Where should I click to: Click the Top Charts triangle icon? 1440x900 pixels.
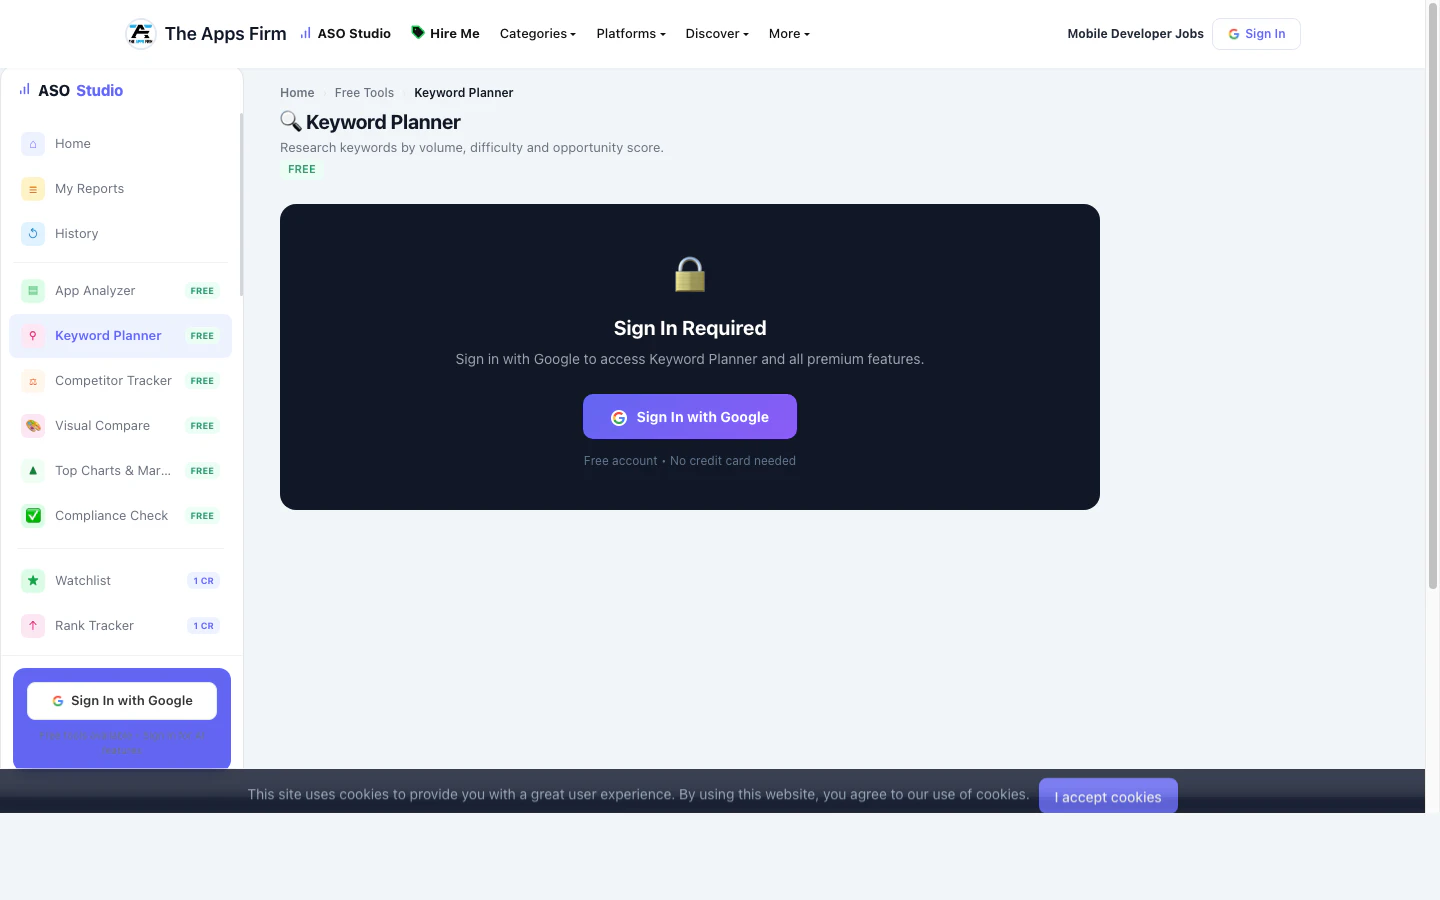click(x=33, y=471)
